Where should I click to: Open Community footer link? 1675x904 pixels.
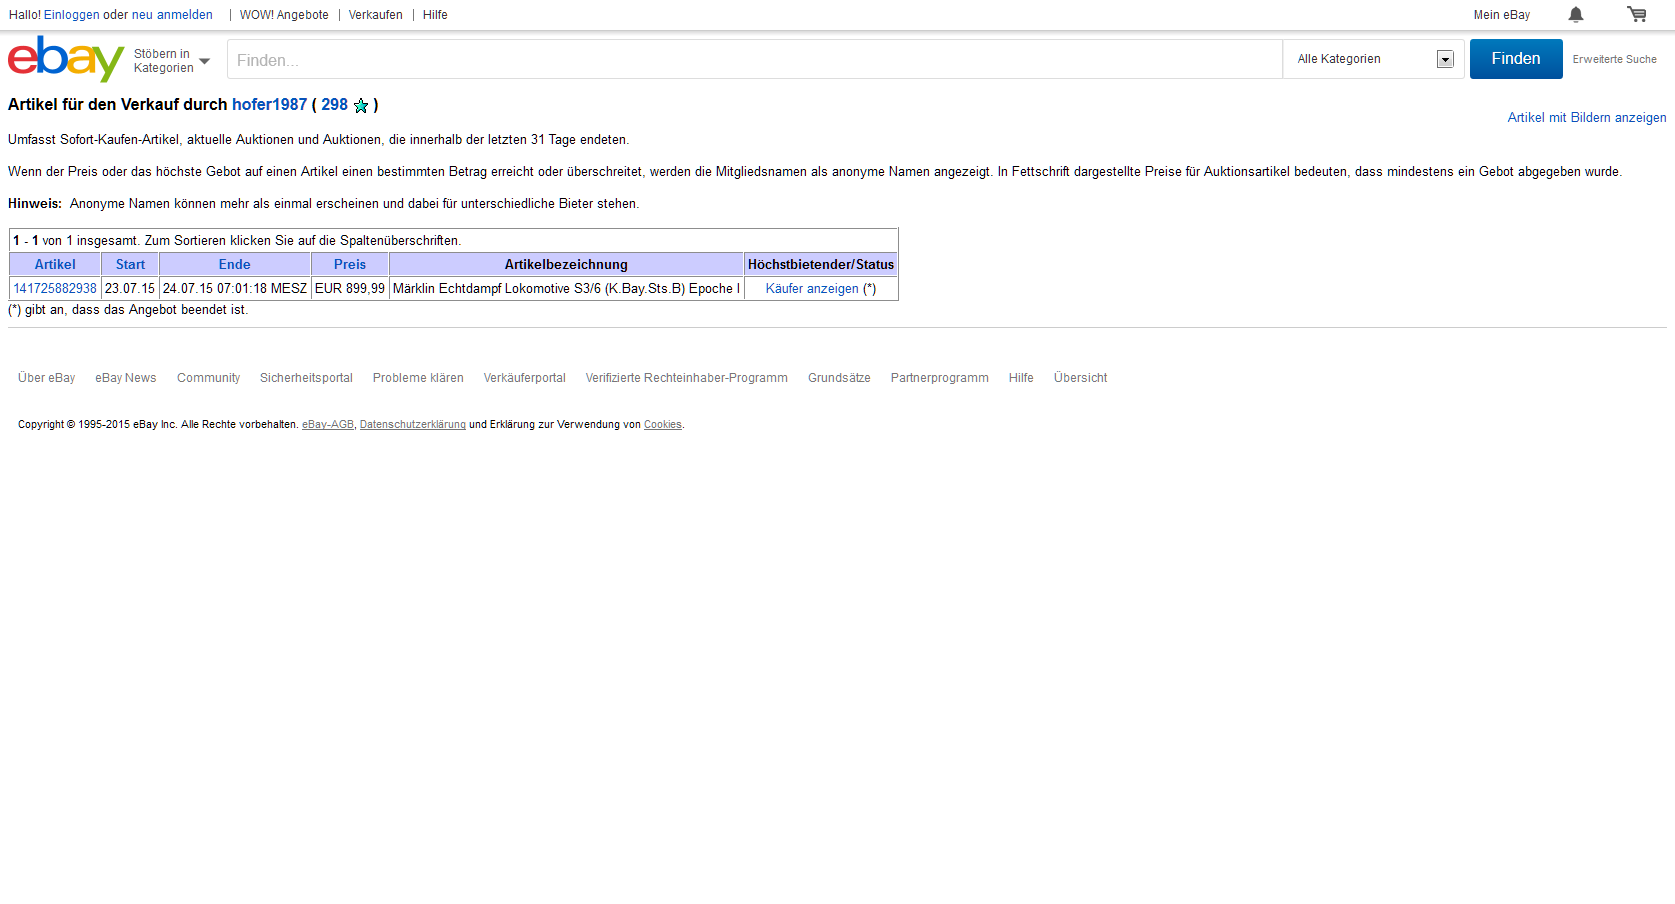click(x=208, y=378)
